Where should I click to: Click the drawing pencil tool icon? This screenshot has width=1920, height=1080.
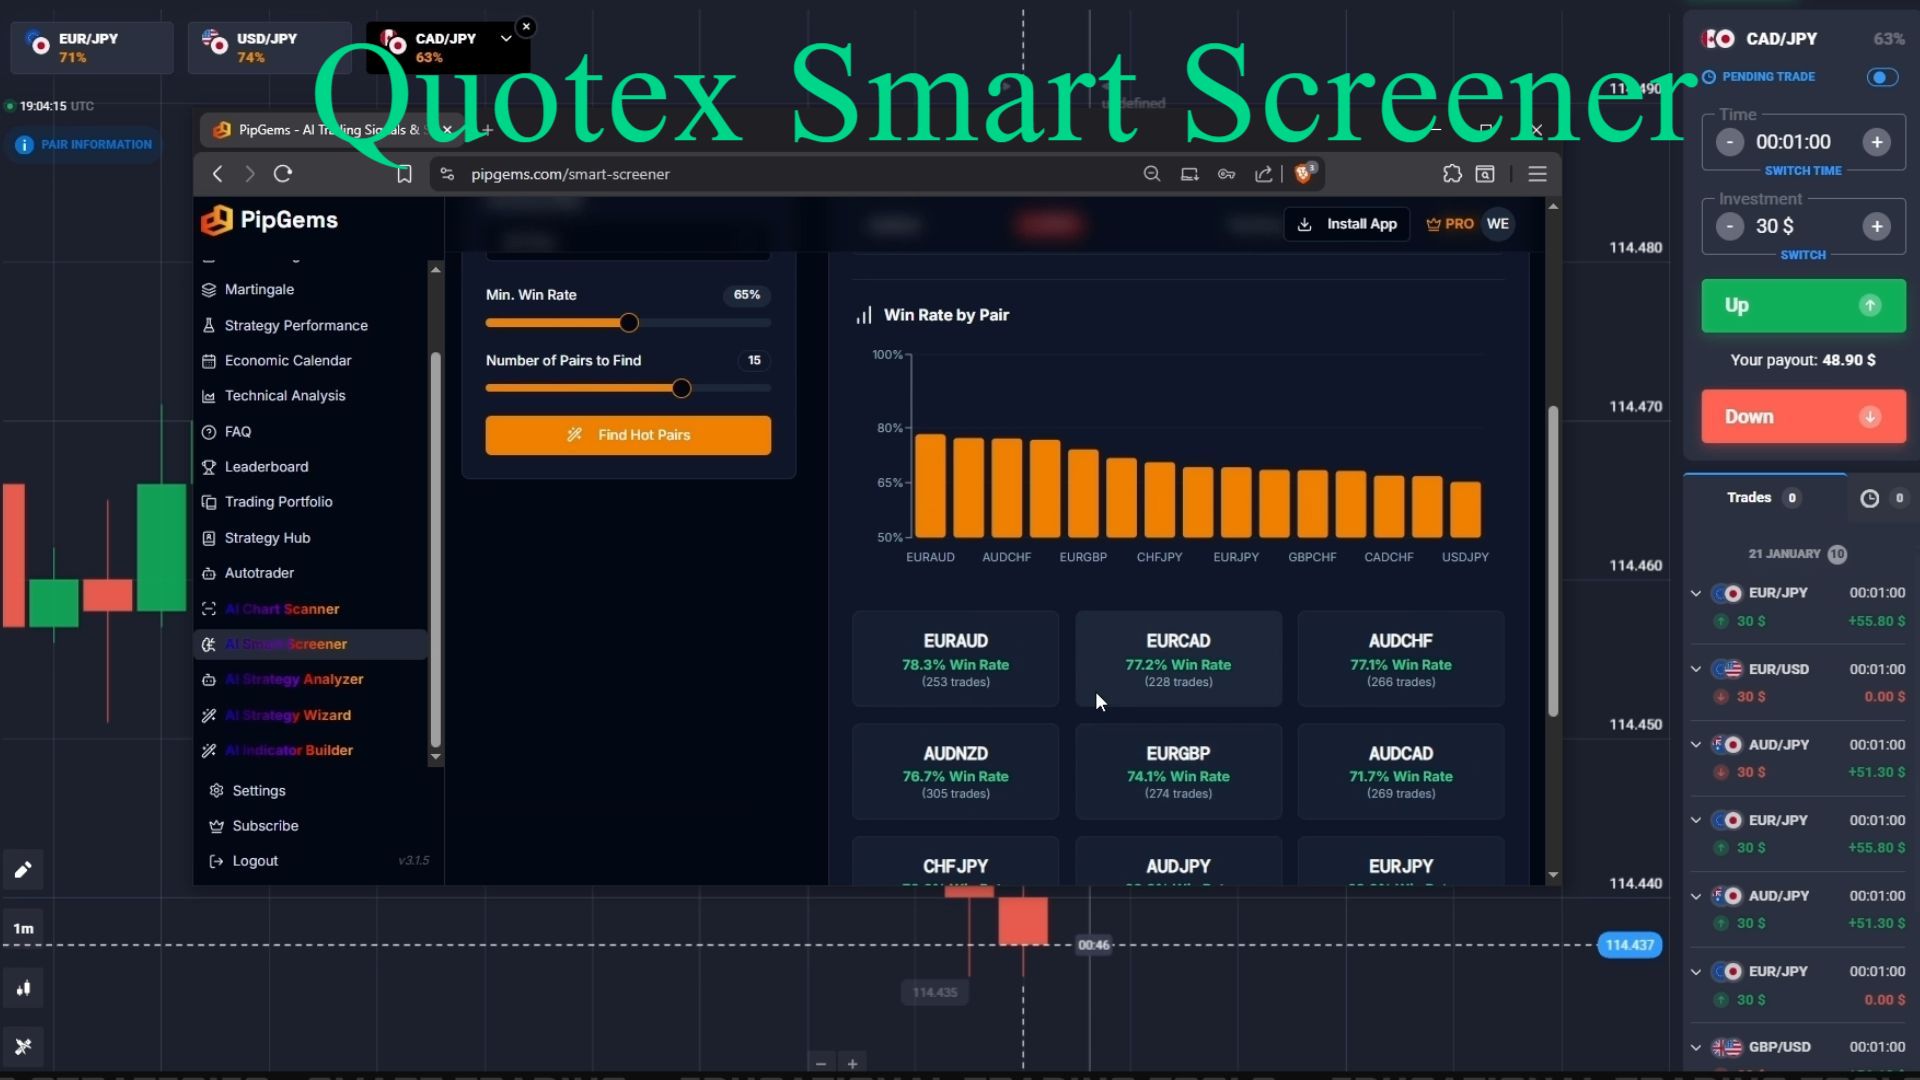pos(23,870)
